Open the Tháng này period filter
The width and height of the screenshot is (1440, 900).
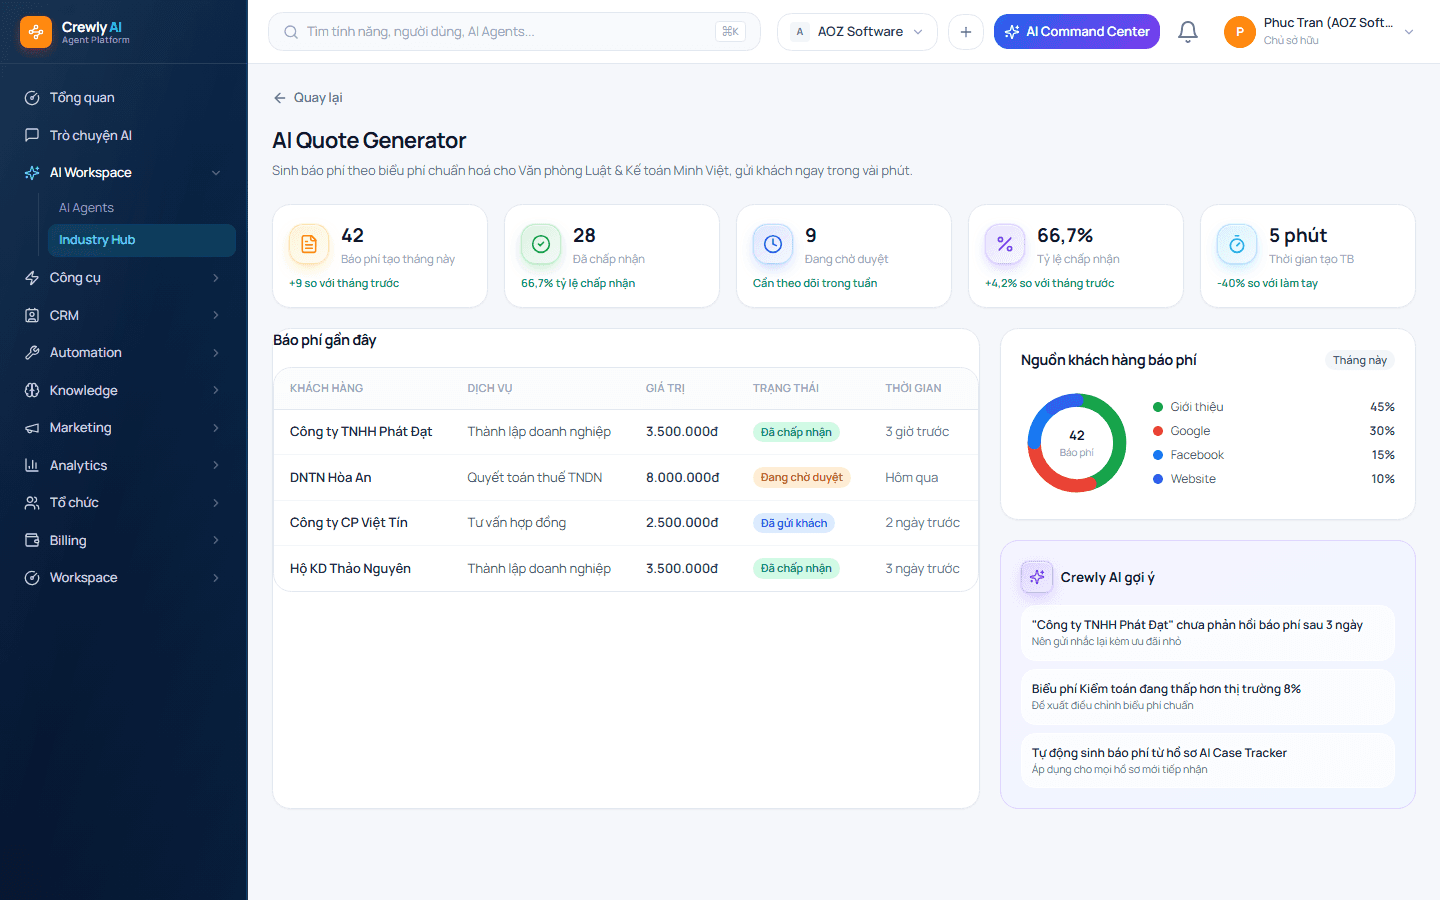pos(1359,360)
